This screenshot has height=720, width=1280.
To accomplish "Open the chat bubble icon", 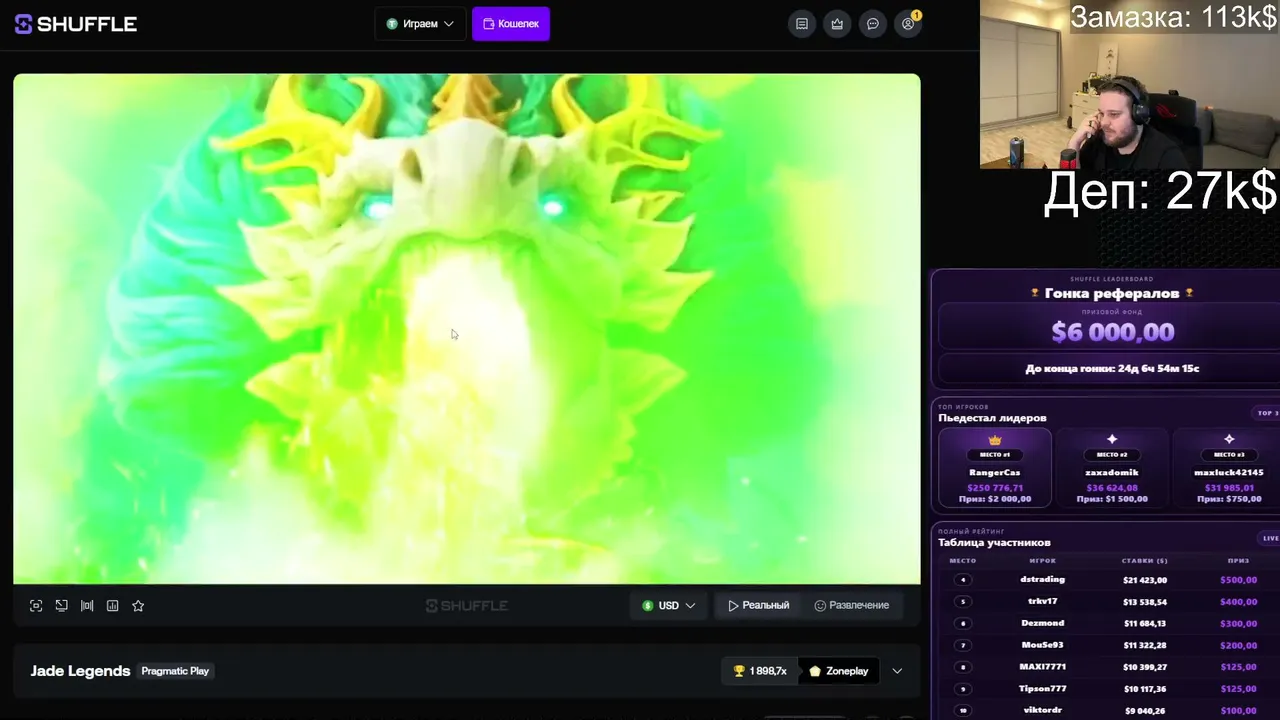I will click(873, 24).
